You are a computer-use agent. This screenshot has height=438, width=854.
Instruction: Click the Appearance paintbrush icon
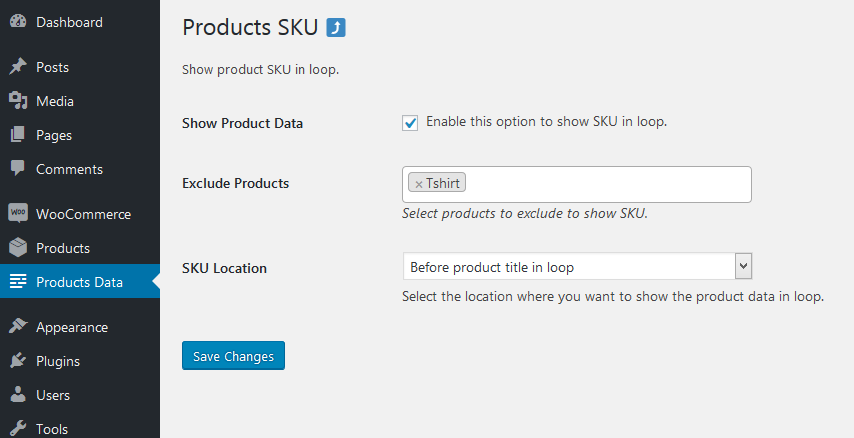pyautogui.click(x=18, y=327)
